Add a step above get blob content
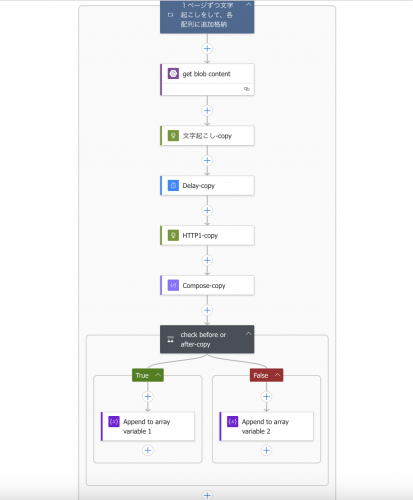Screen dimensions: 413x500 pyautogui.click(x=207, y=49)
